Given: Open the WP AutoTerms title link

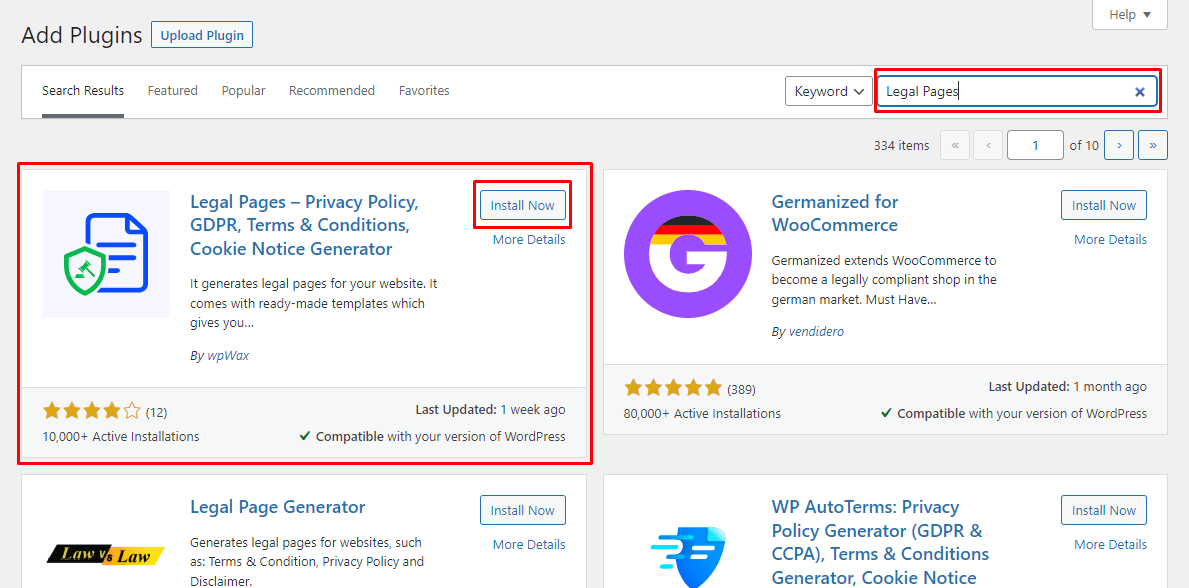Looking at the screenshot, I should pyautogui.click(x=880, y=542).
